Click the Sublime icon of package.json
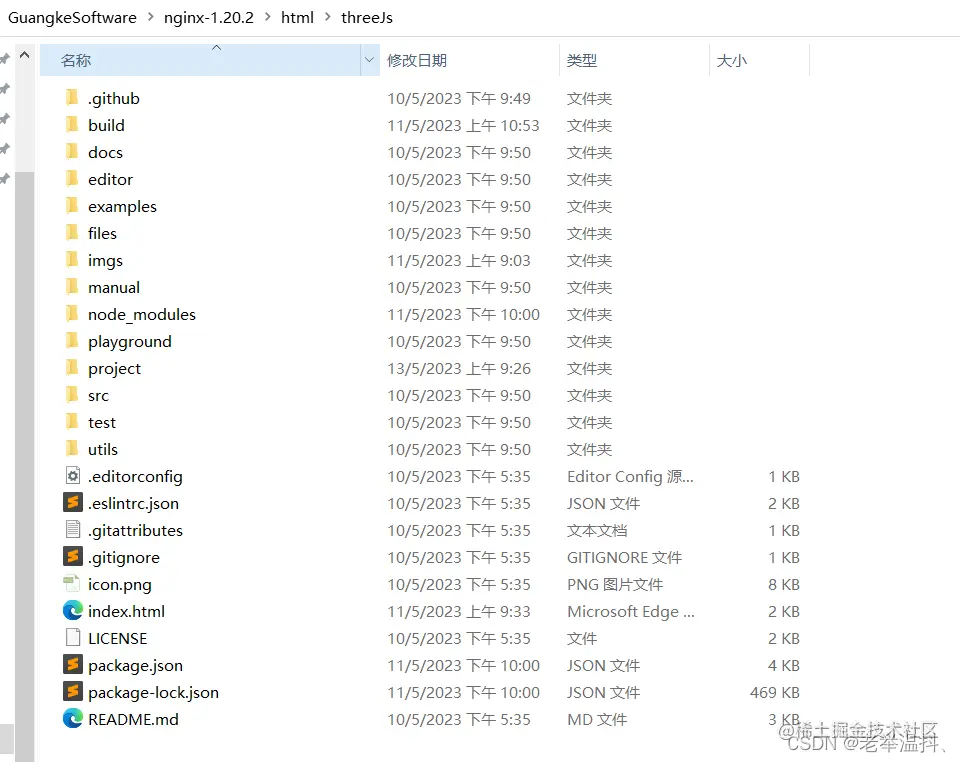 73,664
